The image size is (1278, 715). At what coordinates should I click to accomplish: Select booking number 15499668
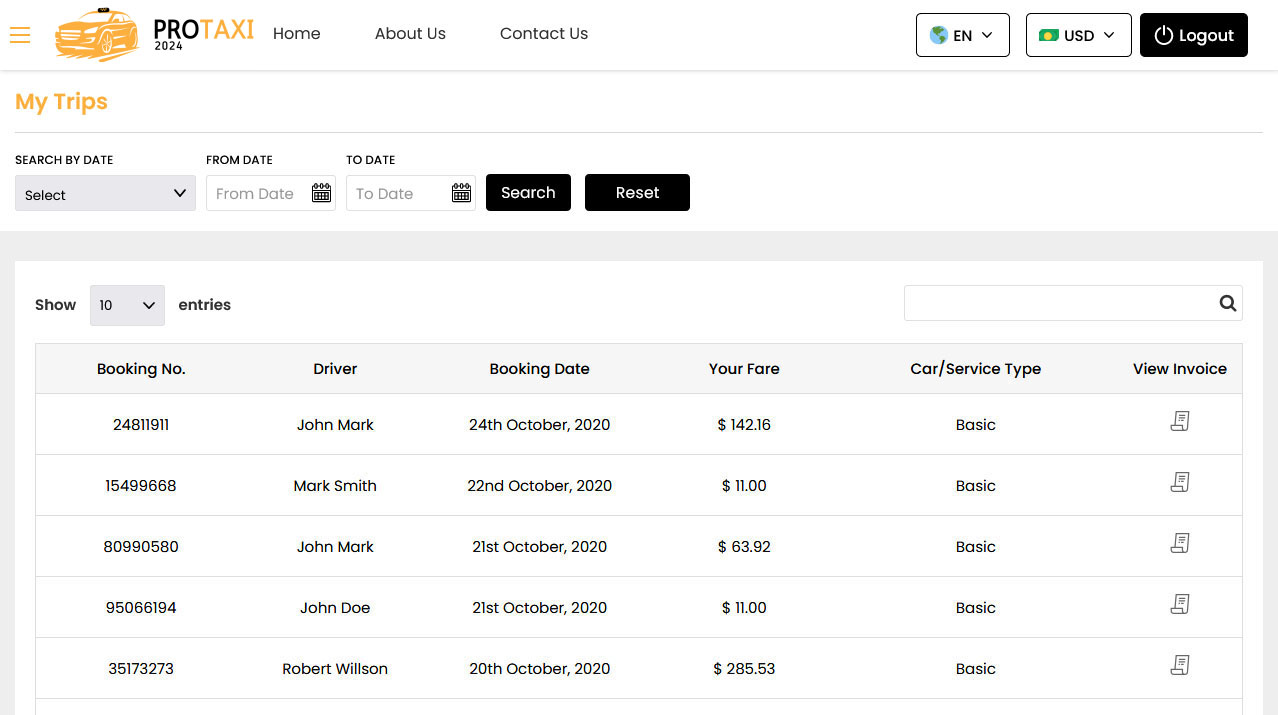[141, 486]
